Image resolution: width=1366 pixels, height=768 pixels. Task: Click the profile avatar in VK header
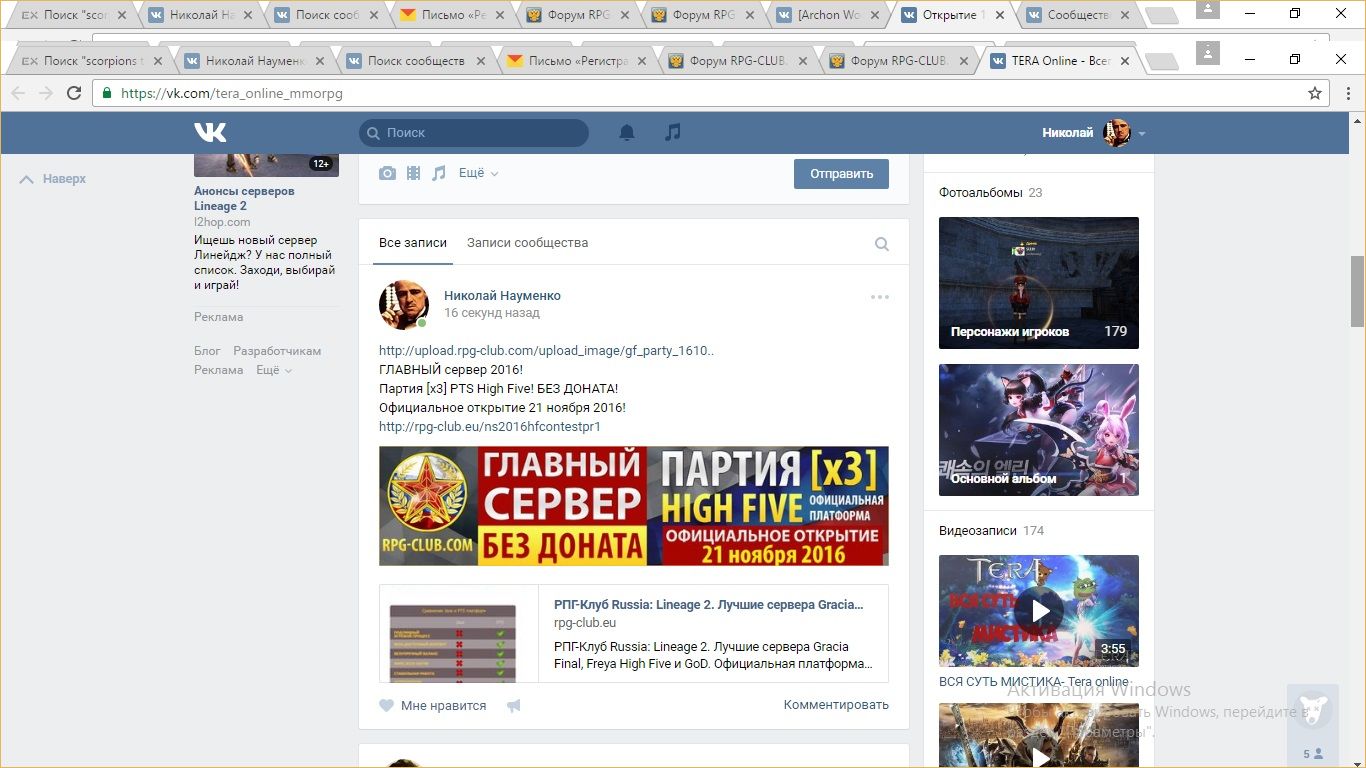(x=1116, y=133)
